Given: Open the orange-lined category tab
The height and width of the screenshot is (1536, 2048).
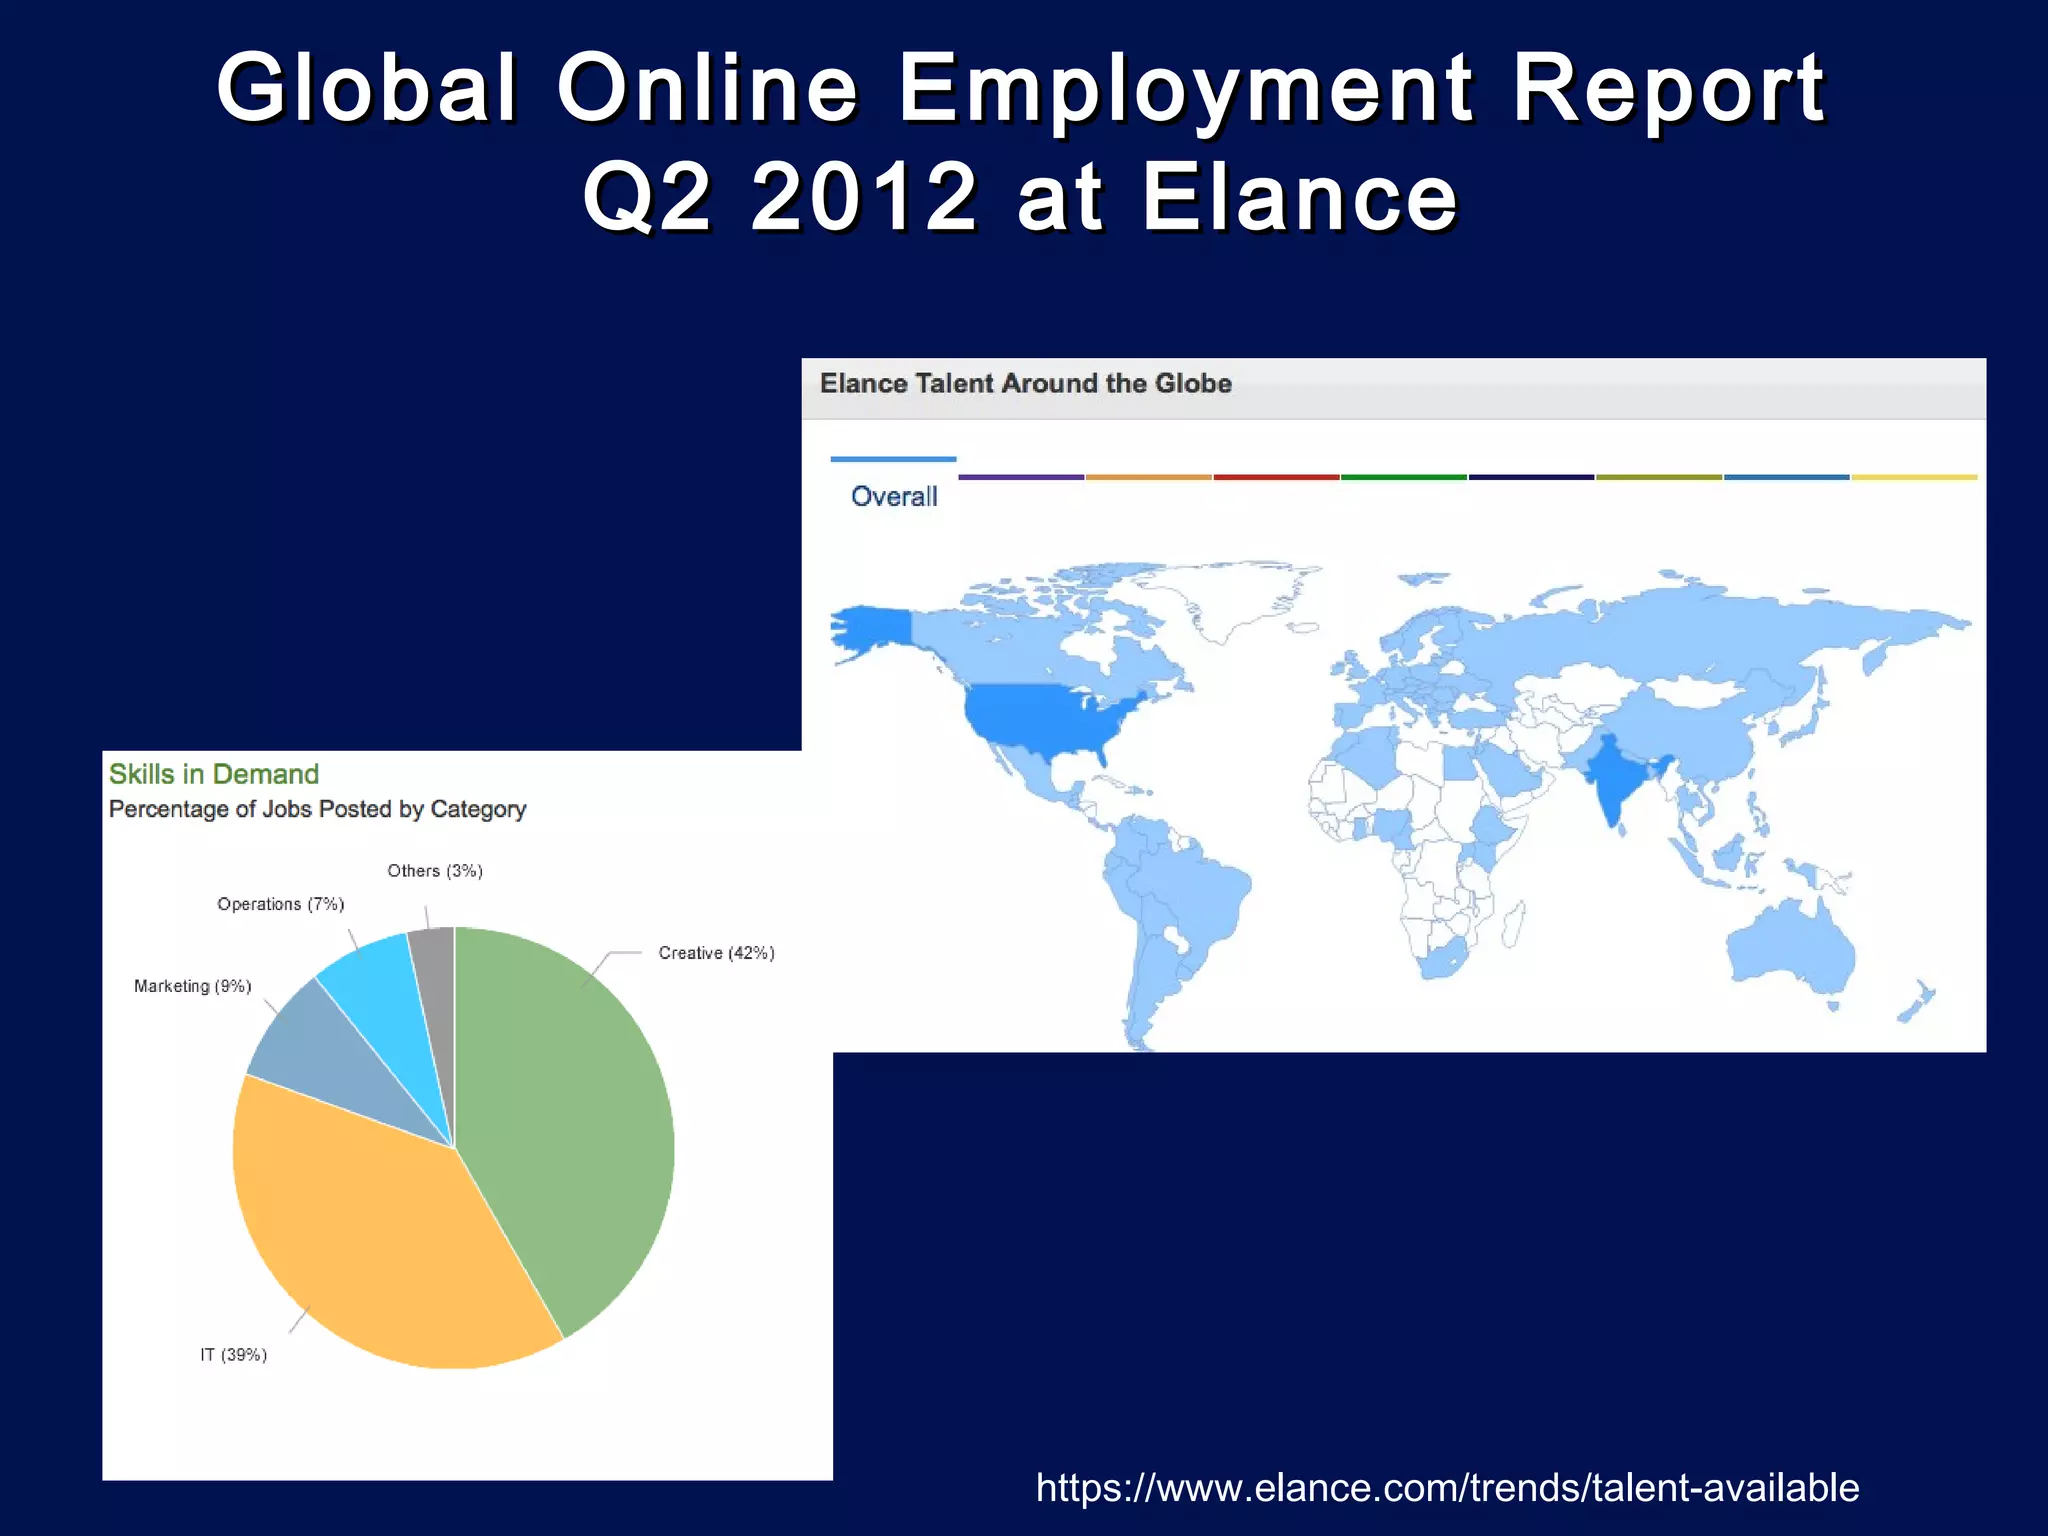Looking at the screenshot, I should [x=1148, y=478].
